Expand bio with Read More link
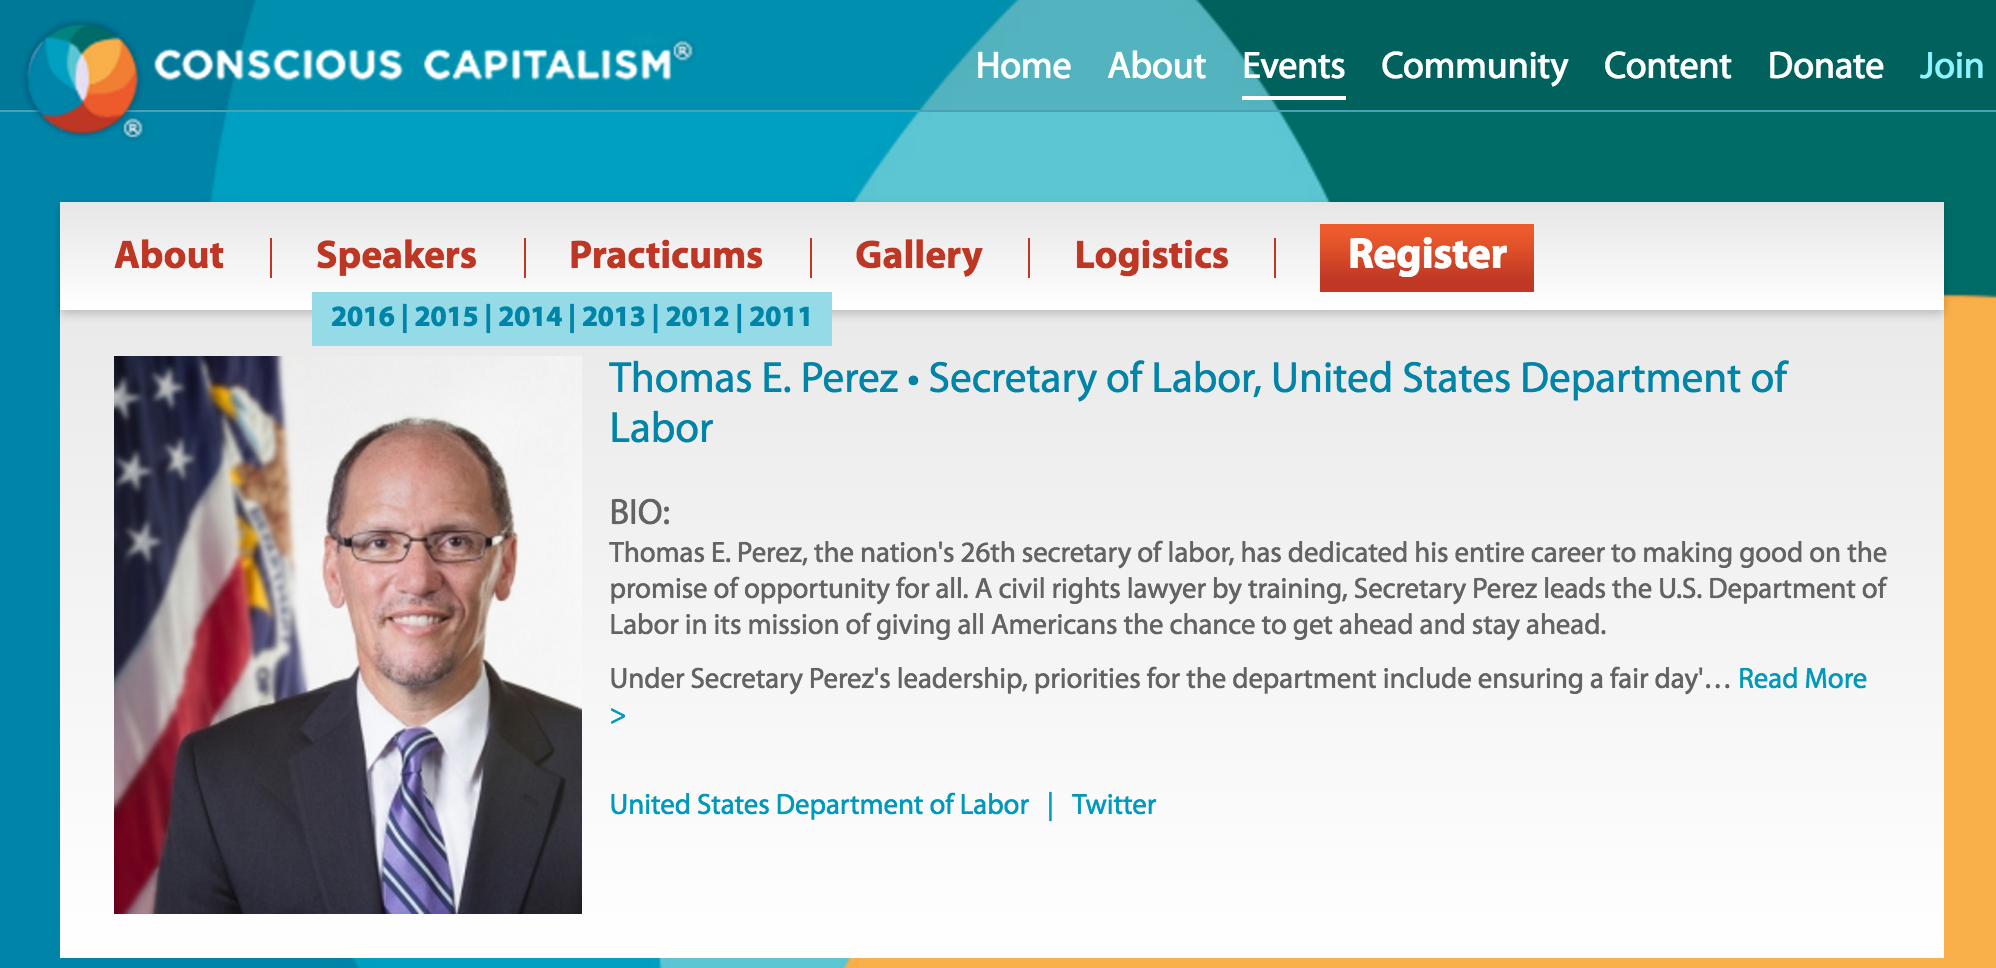This screenshot has width=1996, height=968. point(1802,679)
